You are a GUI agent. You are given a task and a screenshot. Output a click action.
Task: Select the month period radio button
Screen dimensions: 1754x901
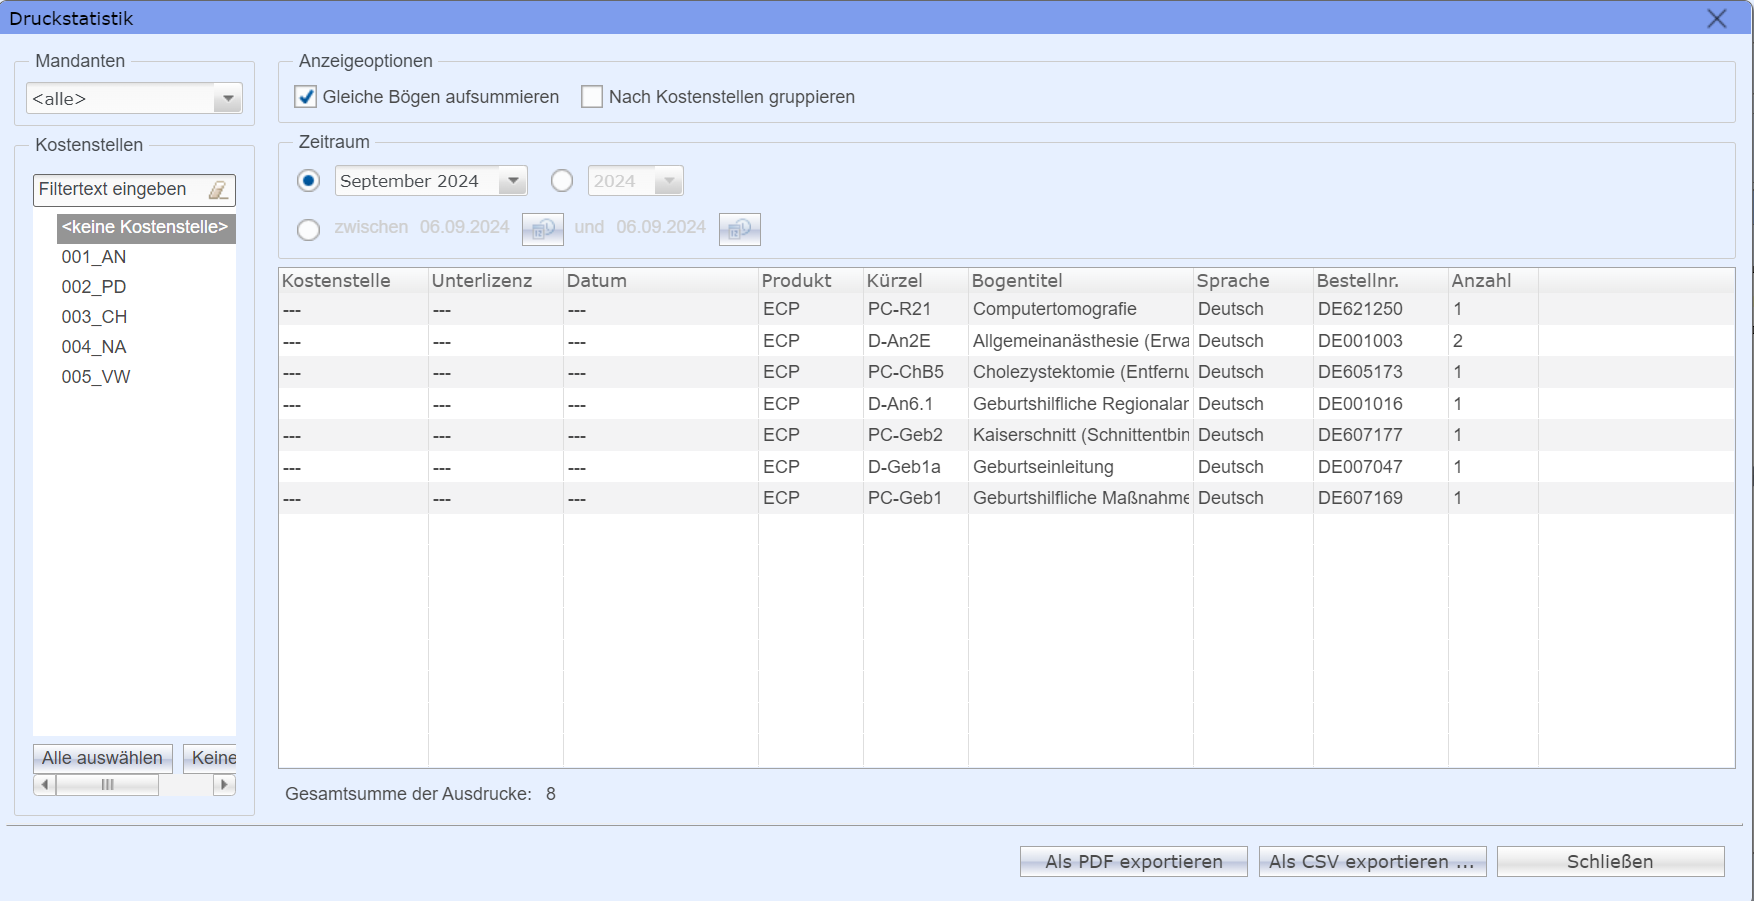pyautogui.click(x=308, y=181)
